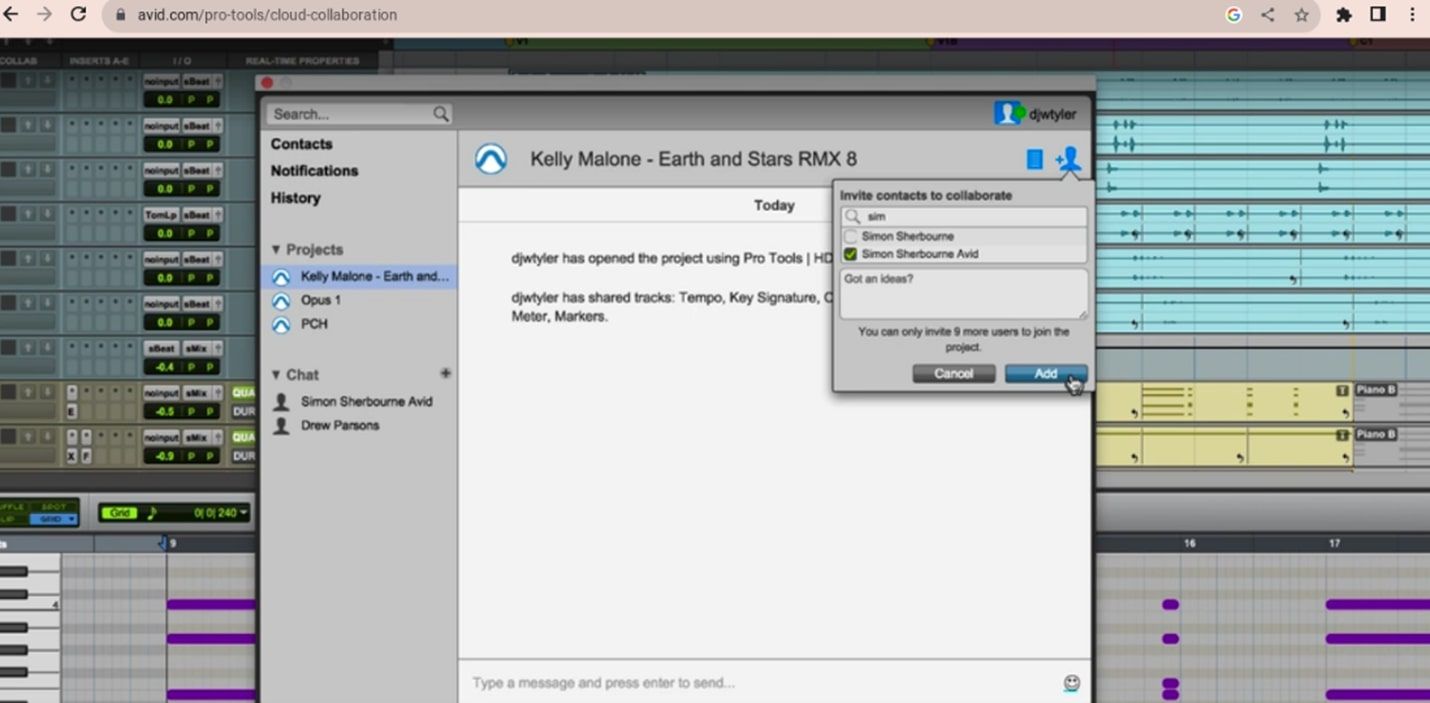Open History in the sidebar
This screenshot has width=1430, height=703.
(295, 197)
